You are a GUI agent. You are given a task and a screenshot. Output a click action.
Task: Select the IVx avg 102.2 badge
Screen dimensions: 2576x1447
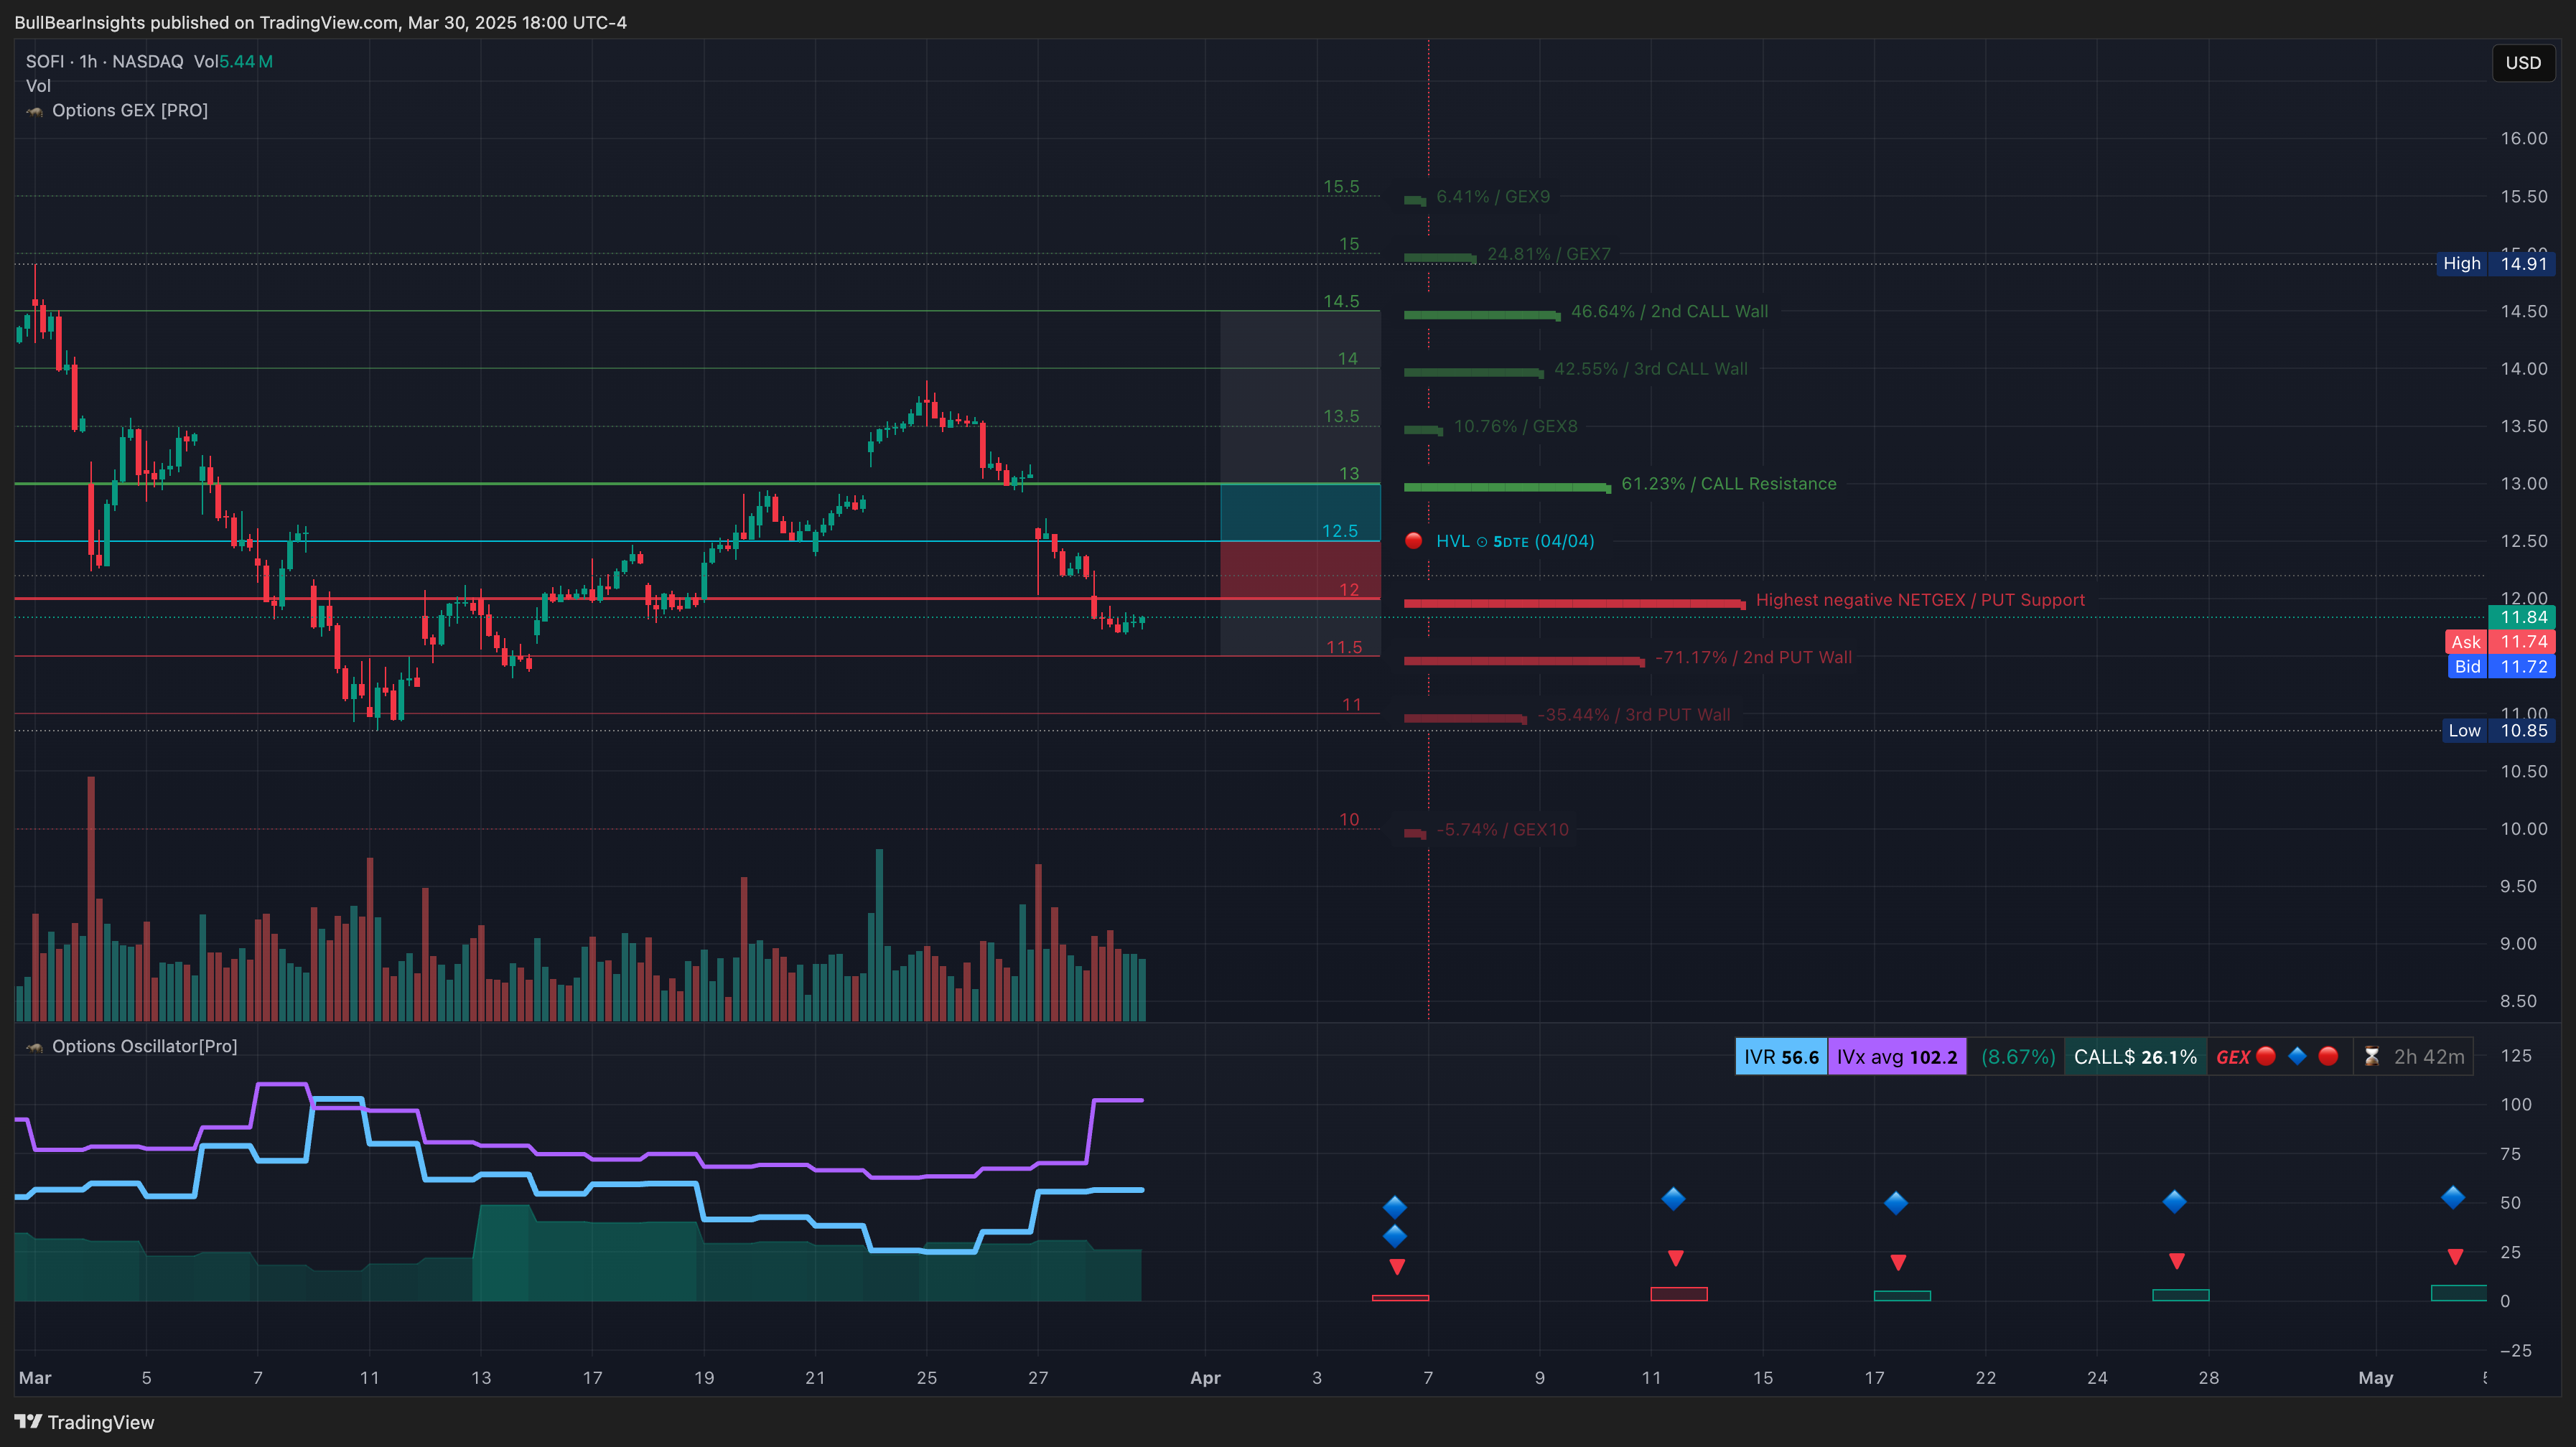pos(1897,1057)
